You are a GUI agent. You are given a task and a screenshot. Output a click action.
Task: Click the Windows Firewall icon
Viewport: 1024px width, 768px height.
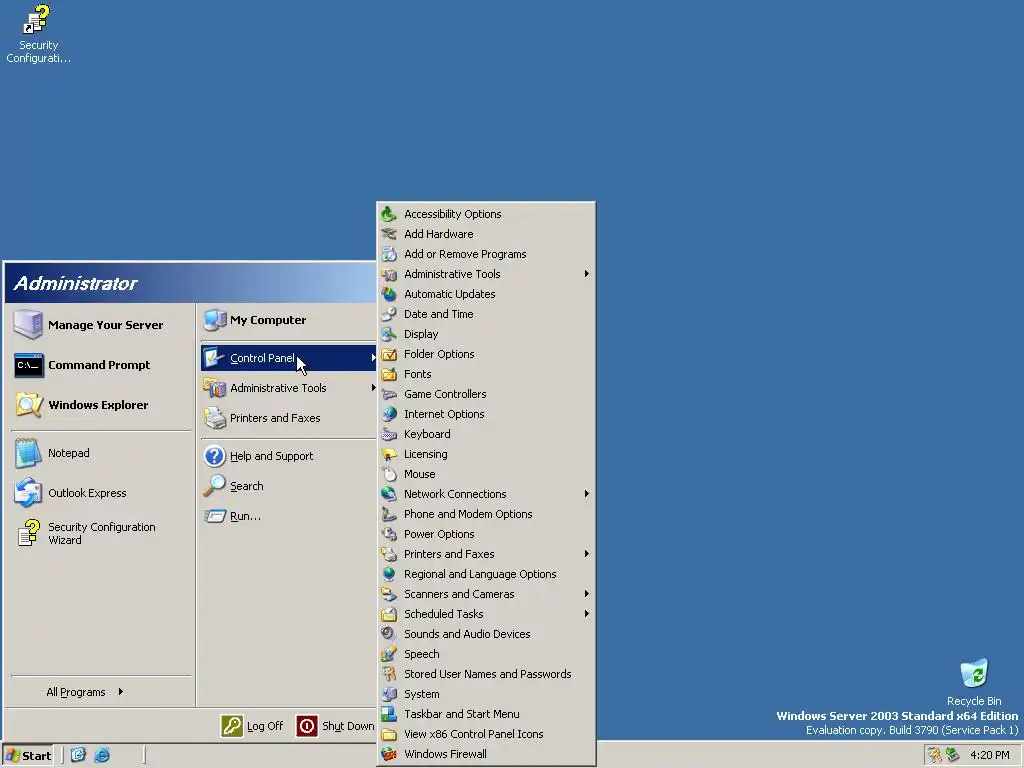pos(389,754)
